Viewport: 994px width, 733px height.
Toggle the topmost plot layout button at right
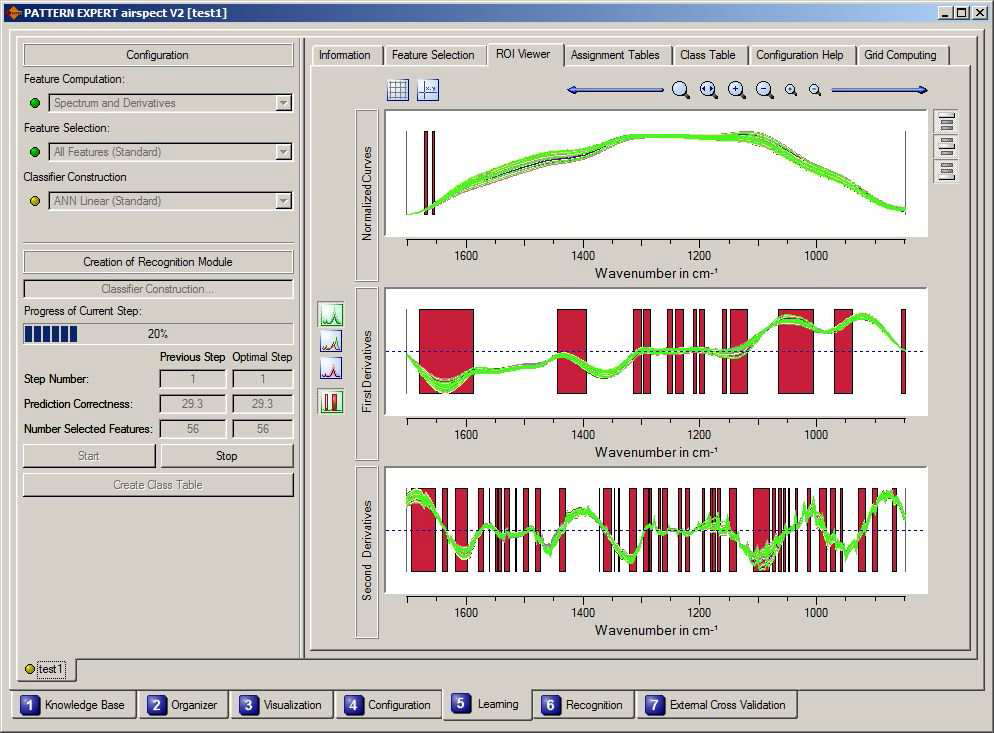(x=946, y=122)
